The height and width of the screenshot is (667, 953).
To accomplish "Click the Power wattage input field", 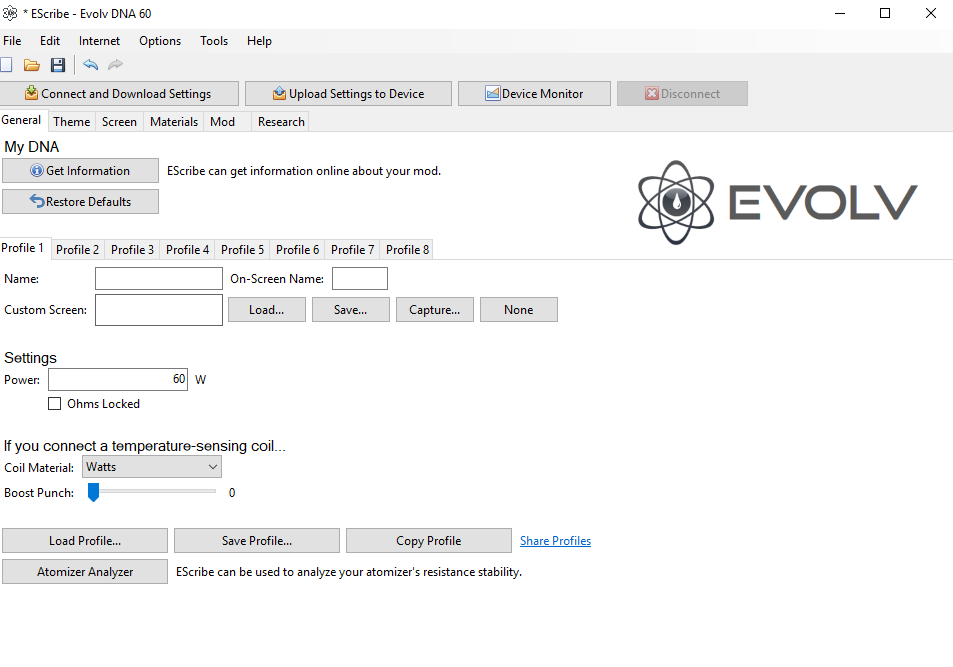I will [x=118, y=380].
